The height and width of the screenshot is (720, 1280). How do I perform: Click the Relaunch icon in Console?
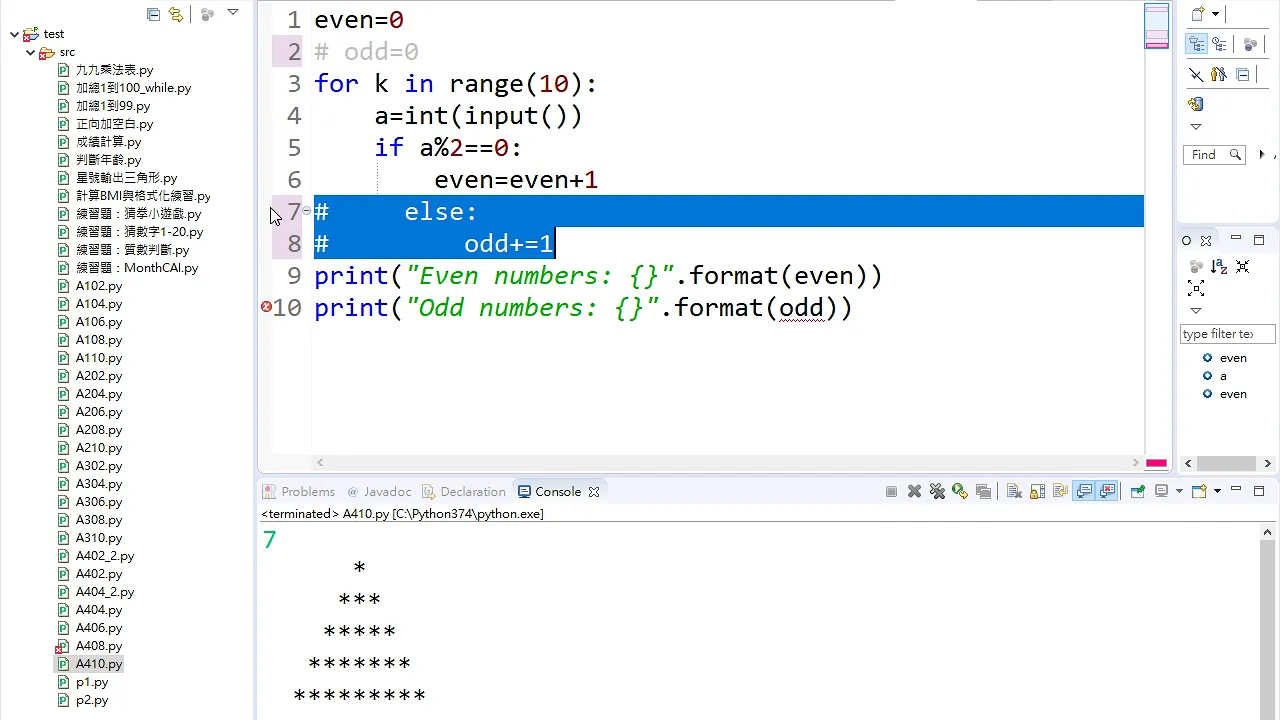[960, 491]
